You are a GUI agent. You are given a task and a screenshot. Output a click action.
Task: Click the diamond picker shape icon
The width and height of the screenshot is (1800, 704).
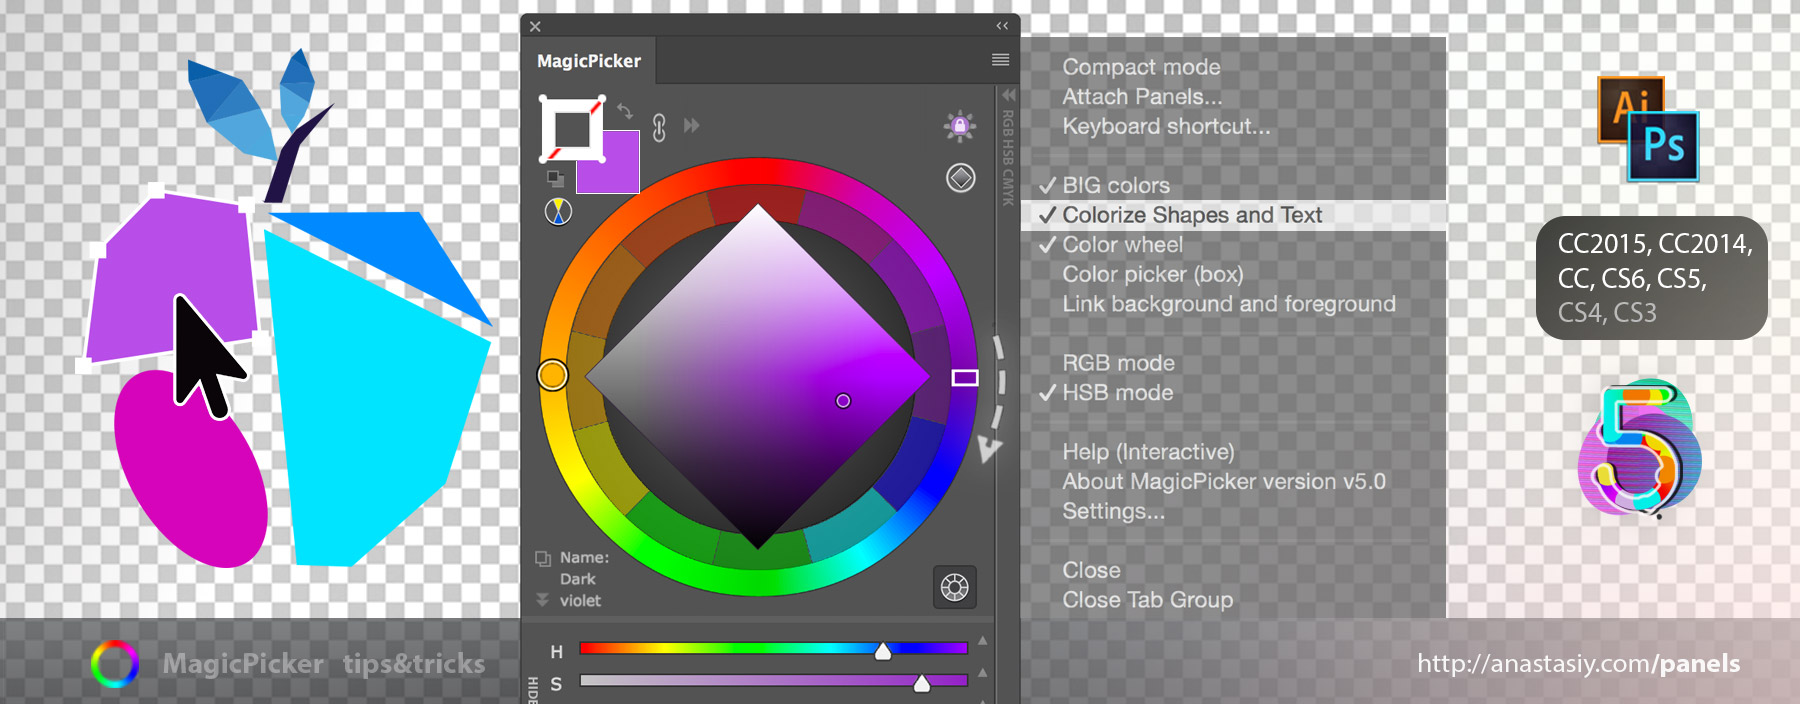pyautogui.click(x=961, y=178)
